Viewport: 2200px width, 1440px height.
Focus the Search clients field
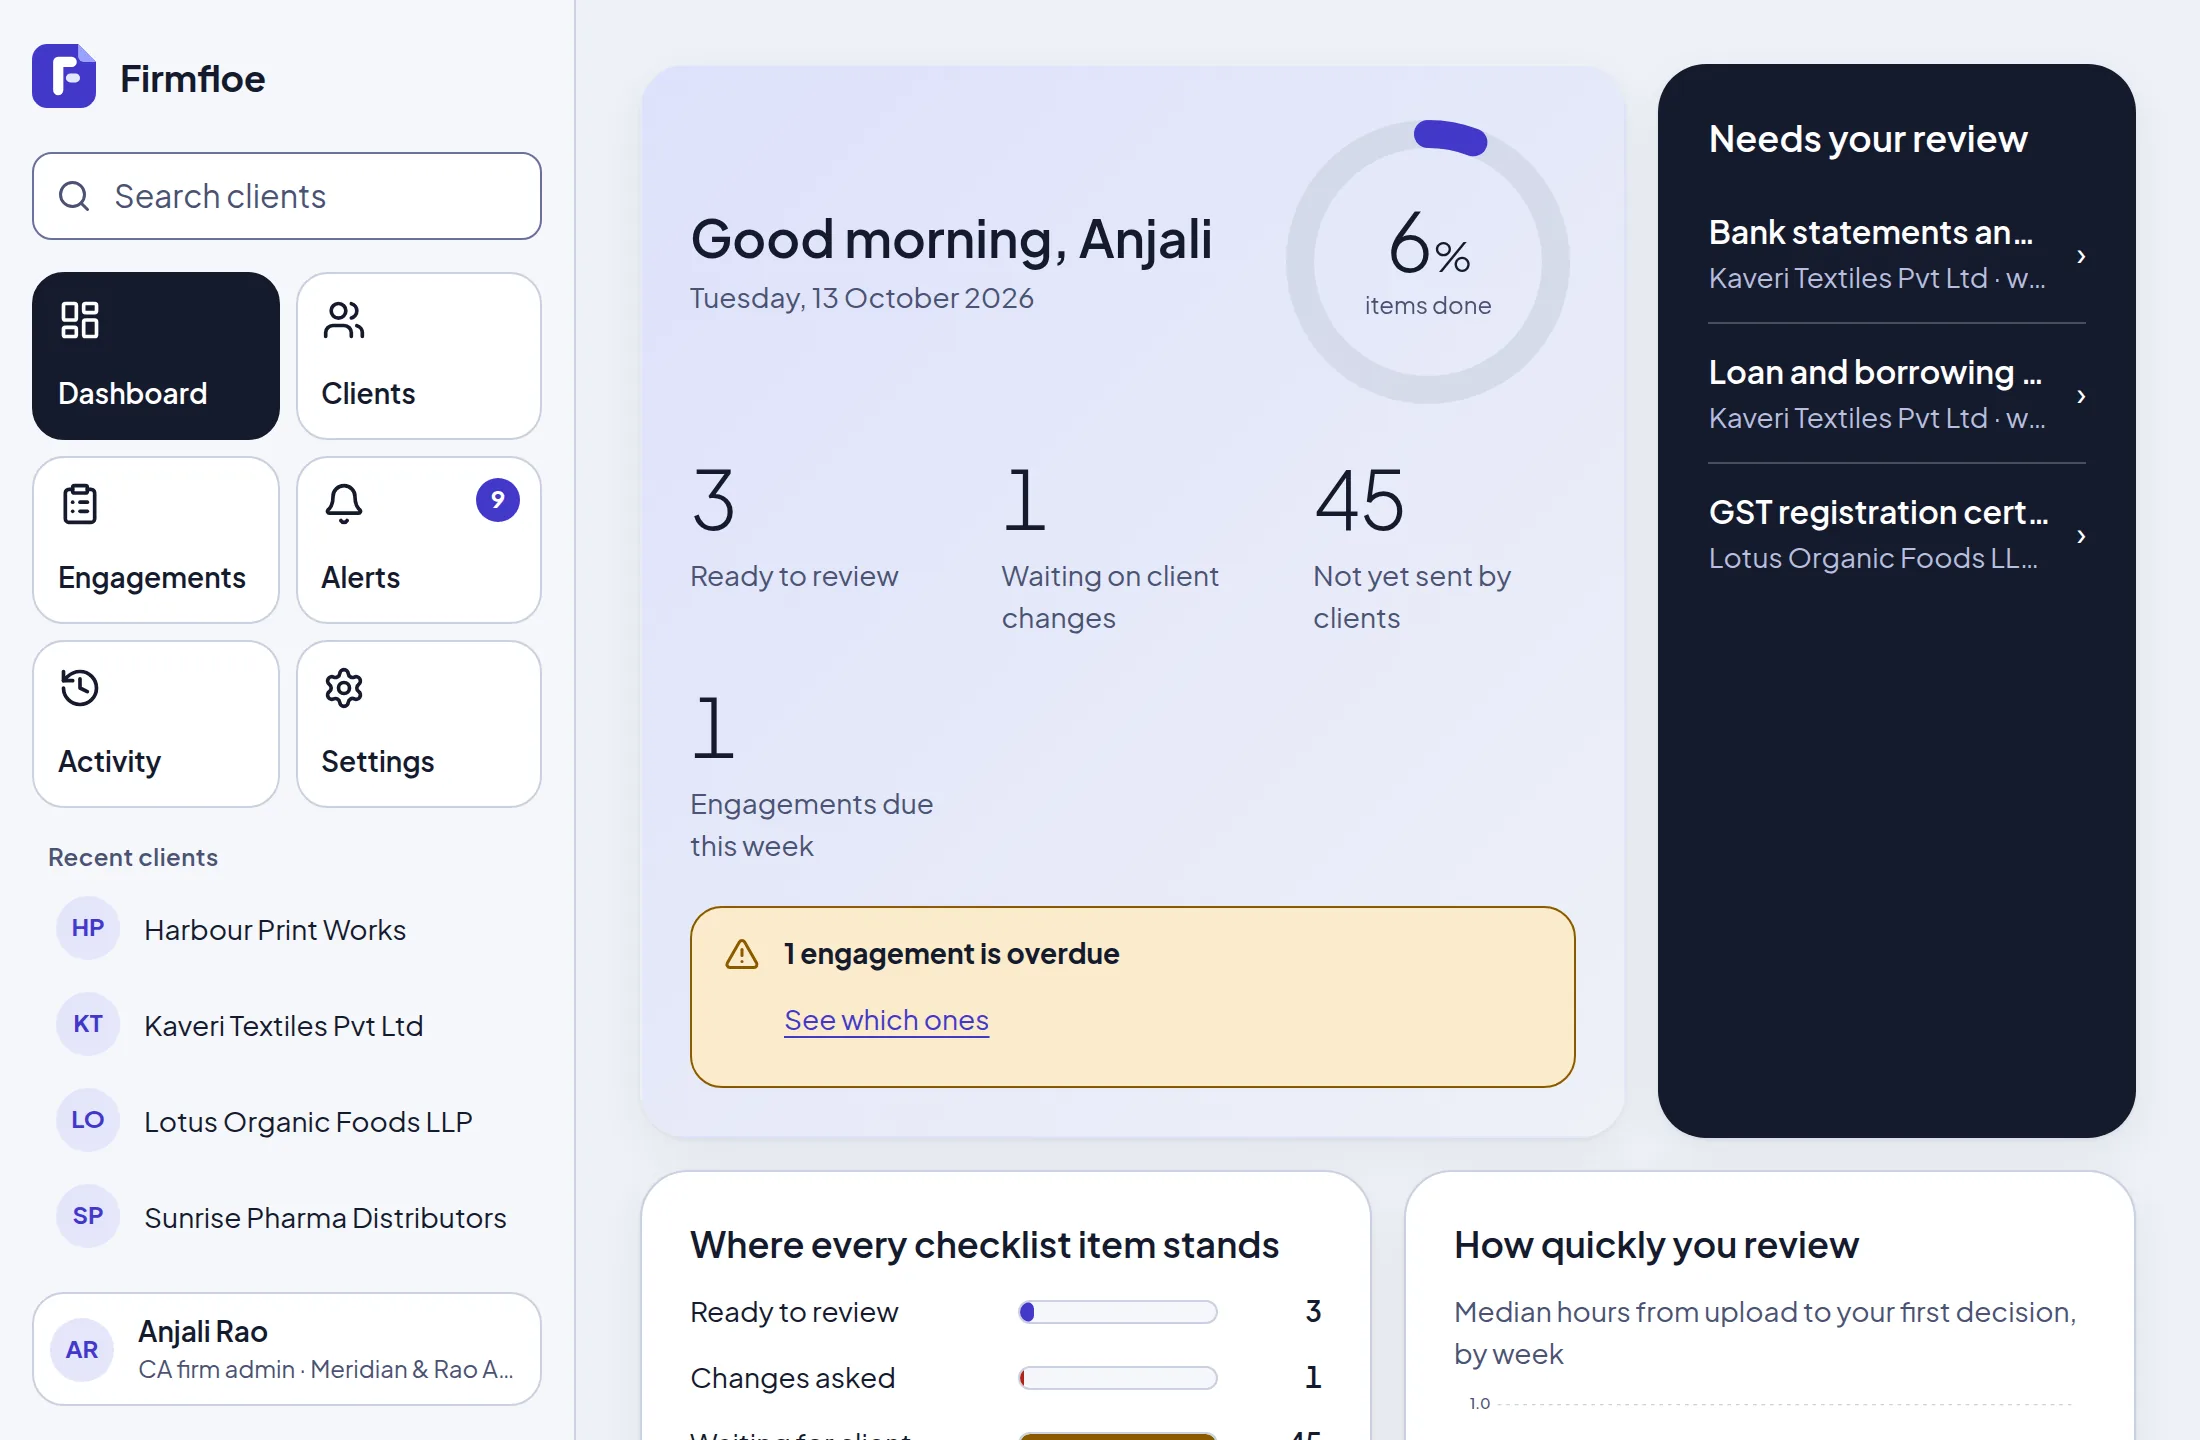click(287, 196)
